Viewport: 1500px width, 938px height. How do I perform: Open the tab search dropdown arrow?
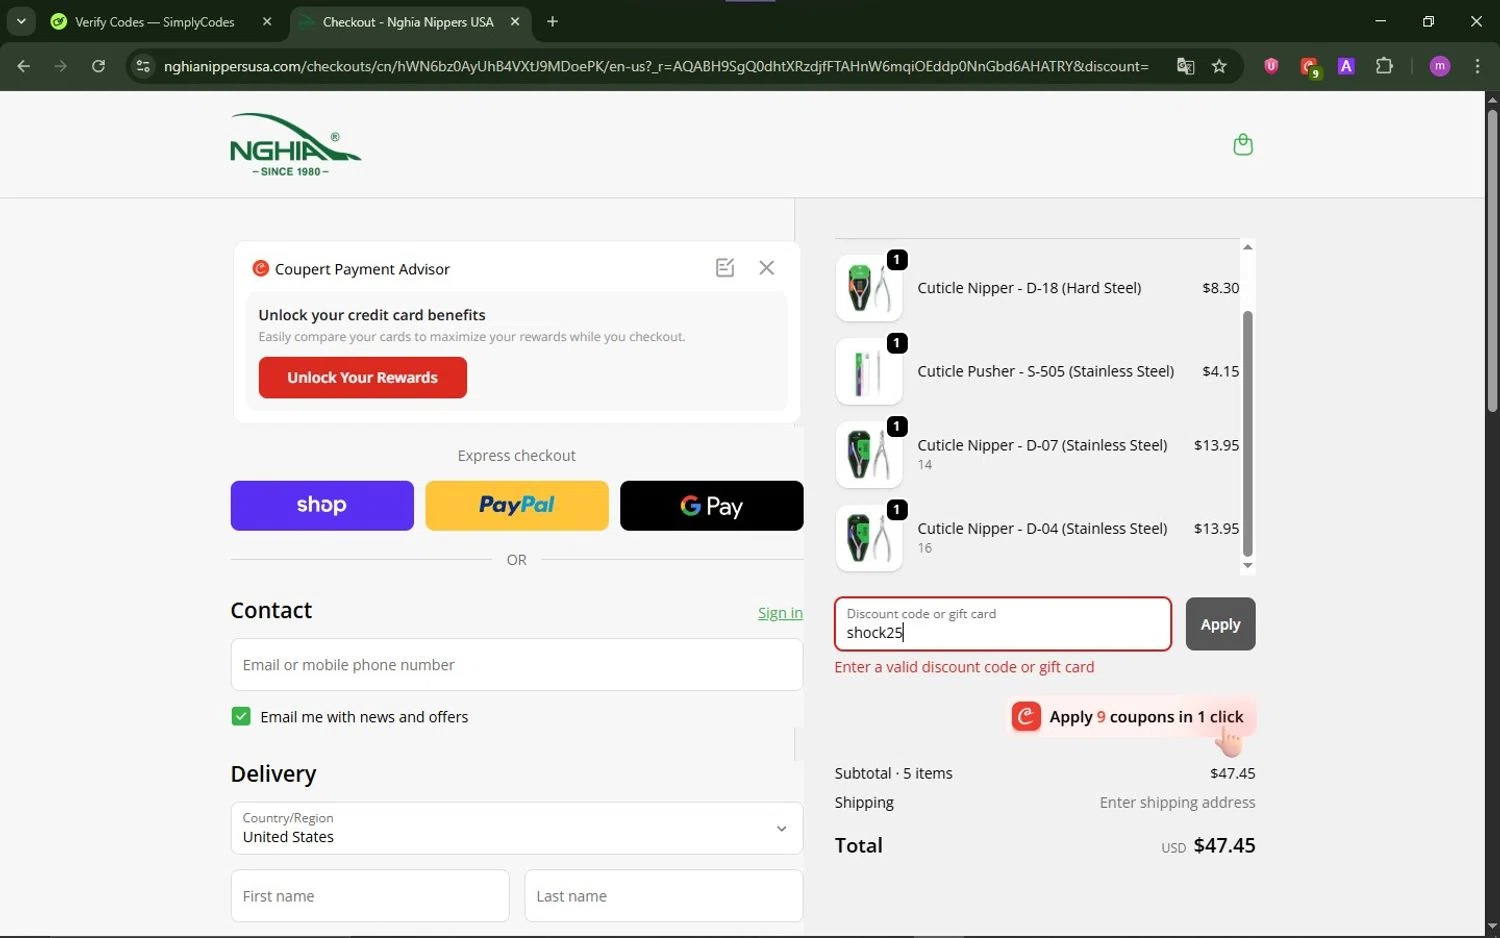[21, 21]
